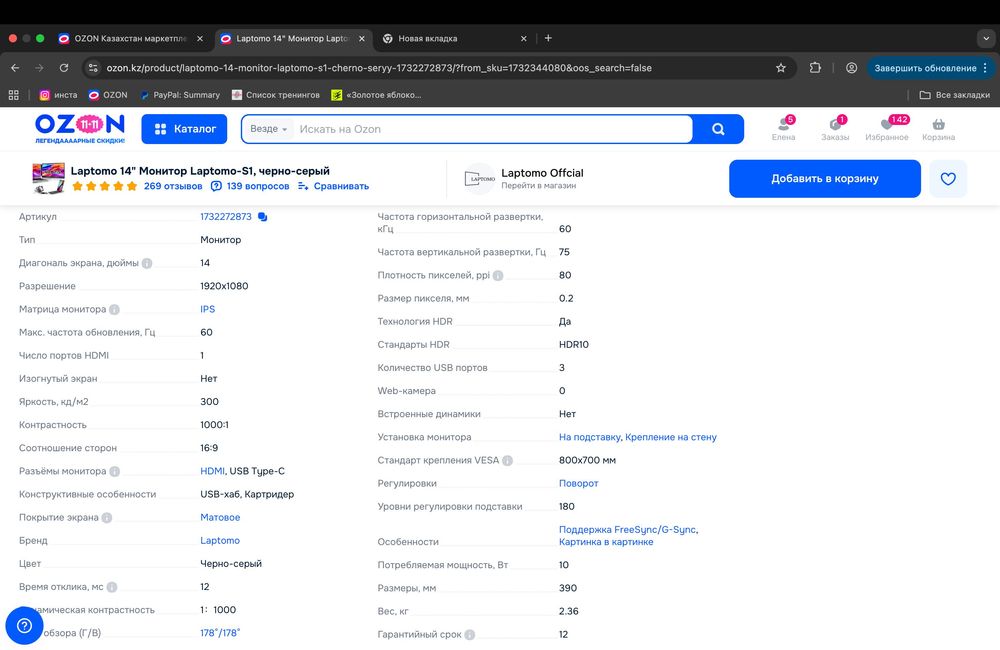Image resolution: width=1000 pixels, height=650 pixels.
Task: Click the Поворот adjustment link
Action: pyautogui.click(x=578, y=484)
